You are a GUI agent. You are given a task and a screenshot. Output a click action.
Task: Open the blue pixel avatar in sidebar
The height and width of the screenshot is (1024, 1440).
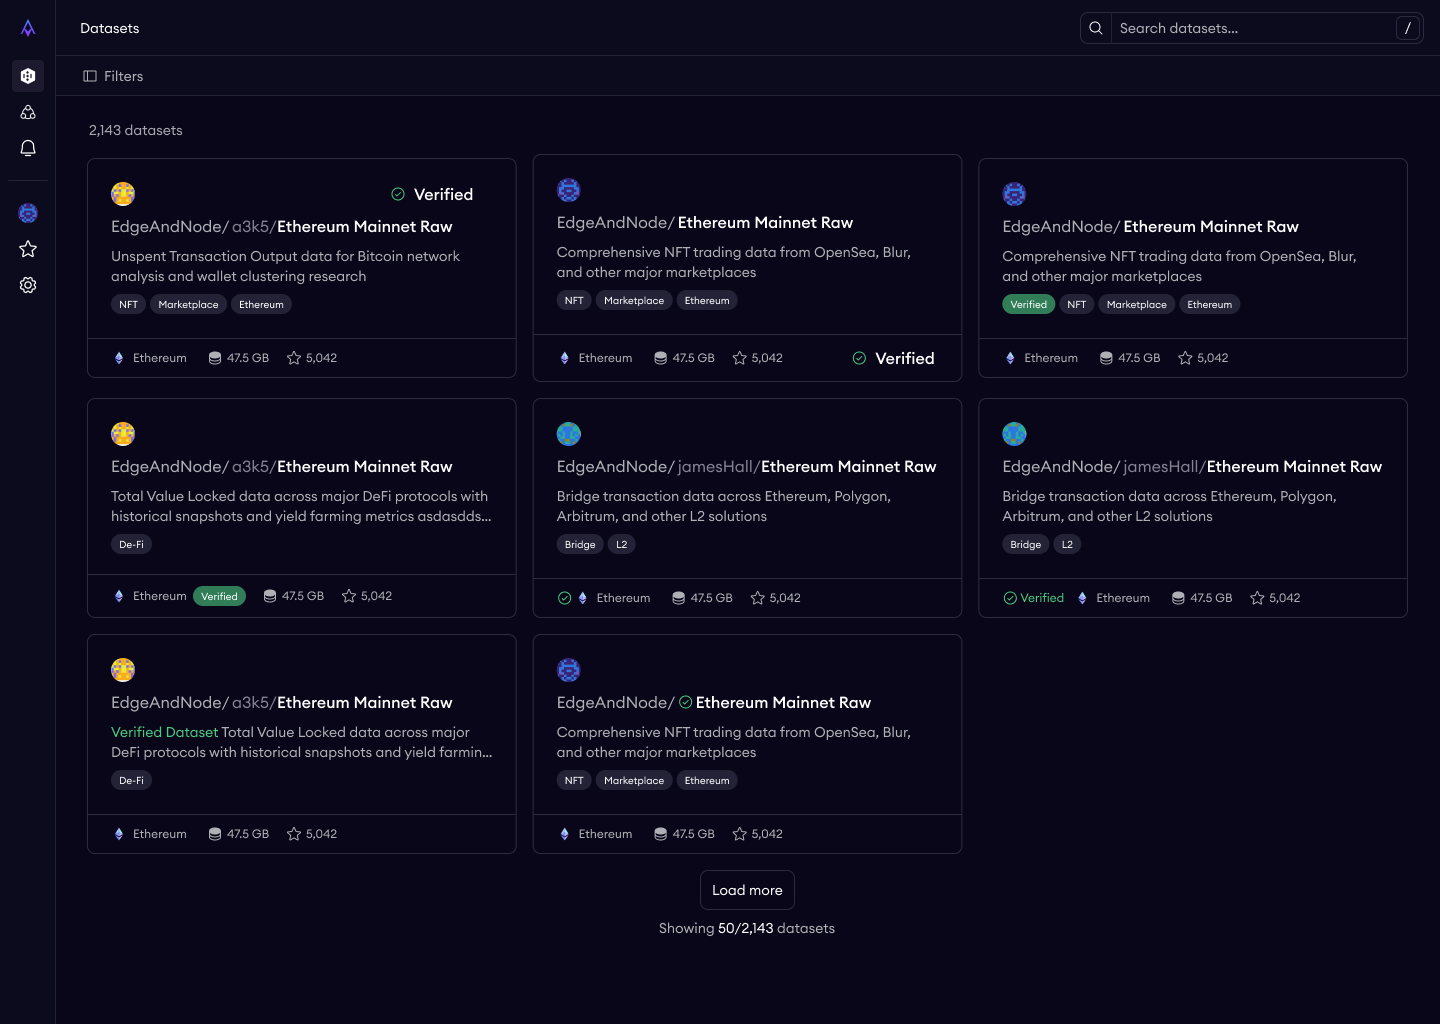[x=28, y=213]
